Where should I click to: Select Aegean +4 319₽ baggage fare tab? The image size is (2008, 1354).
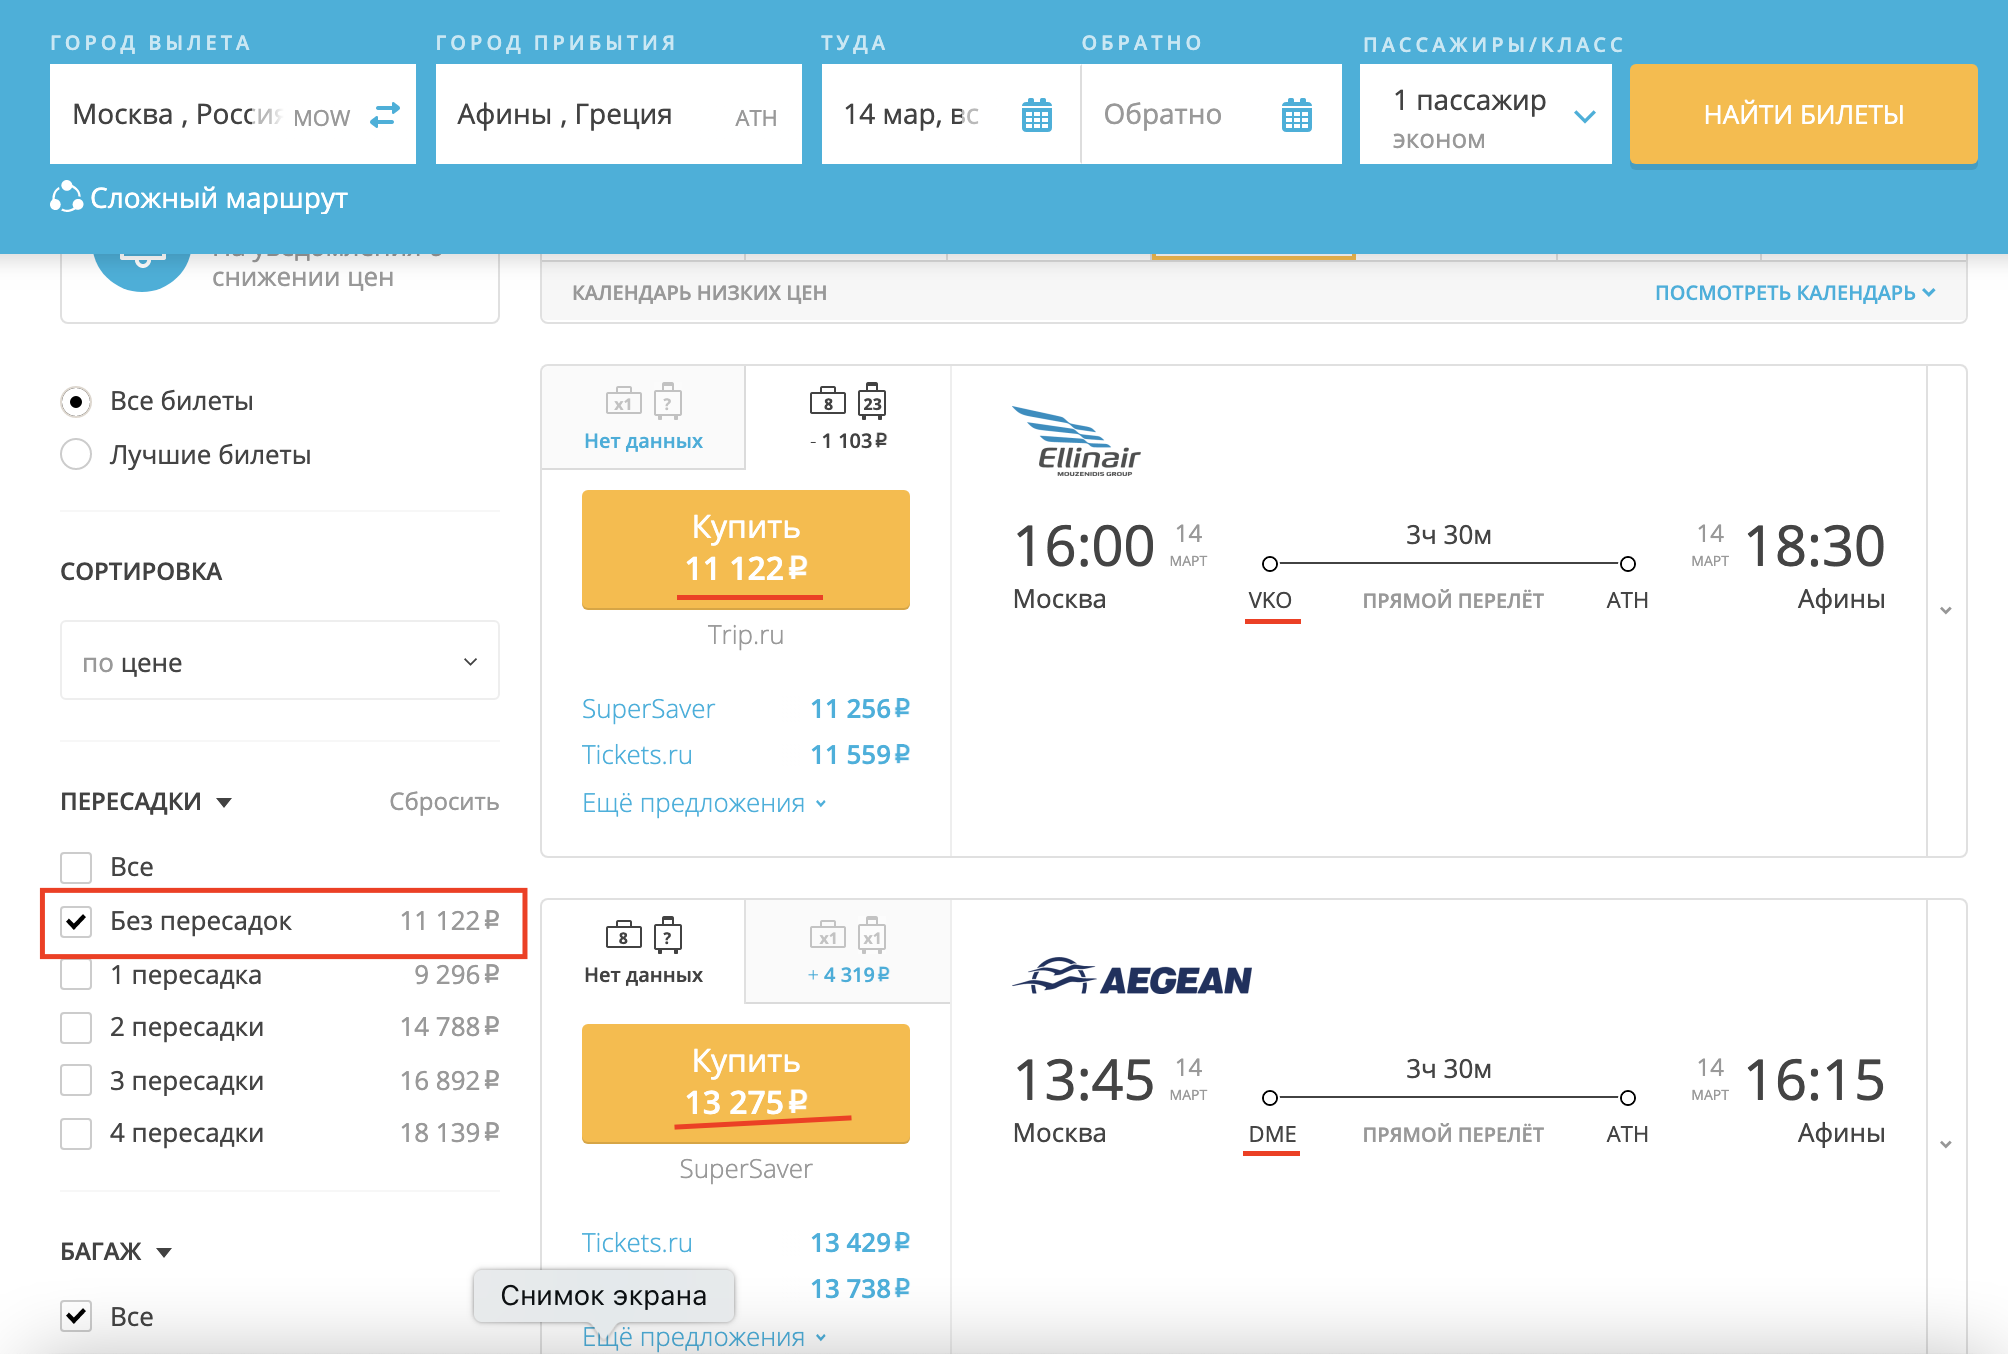[848, 951]
